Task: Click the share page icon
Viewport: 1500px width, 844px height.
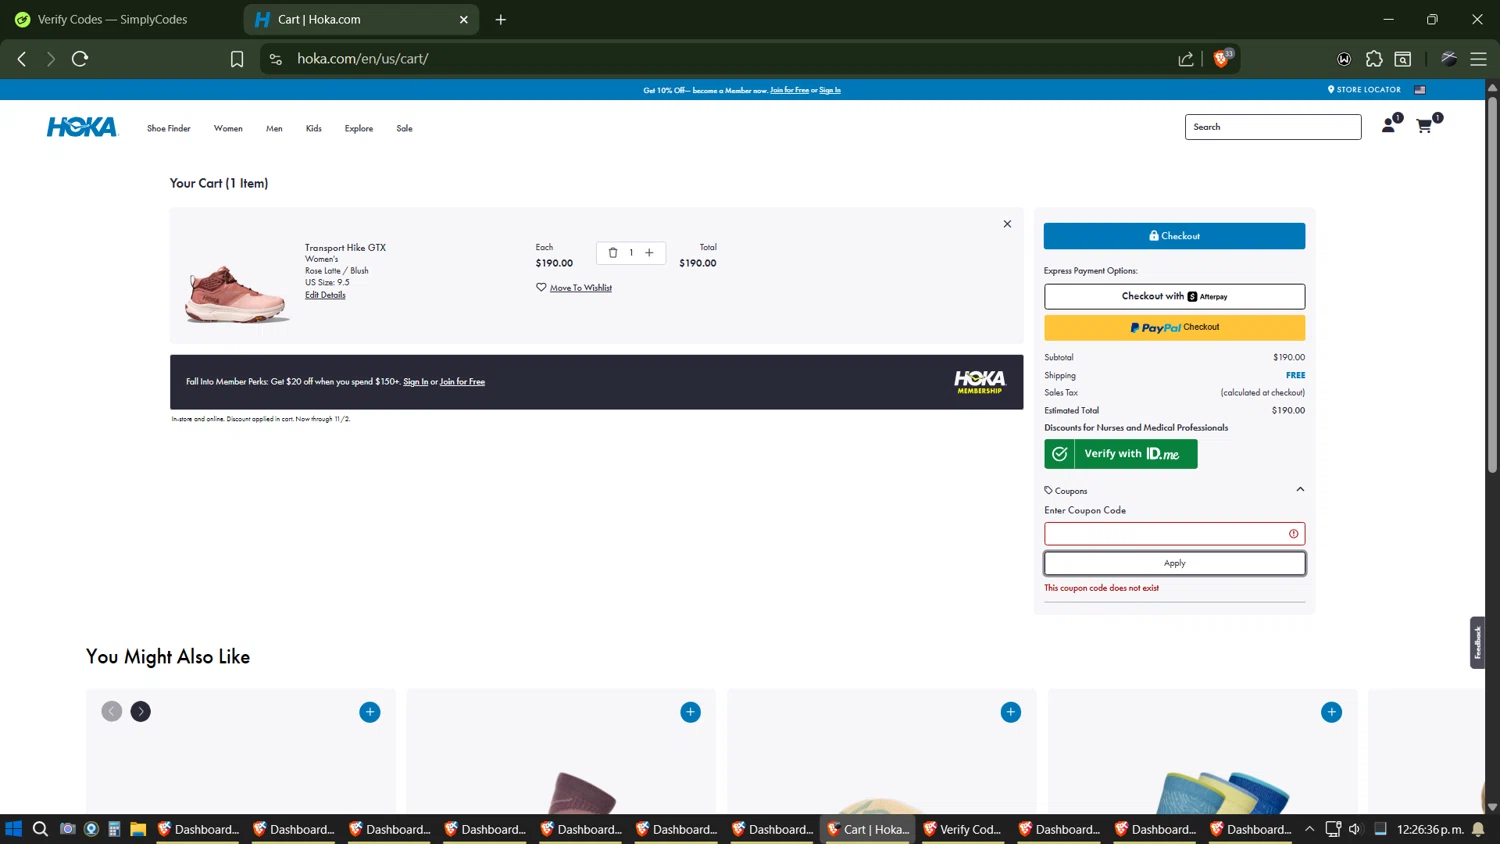Action: [1186, 59]
